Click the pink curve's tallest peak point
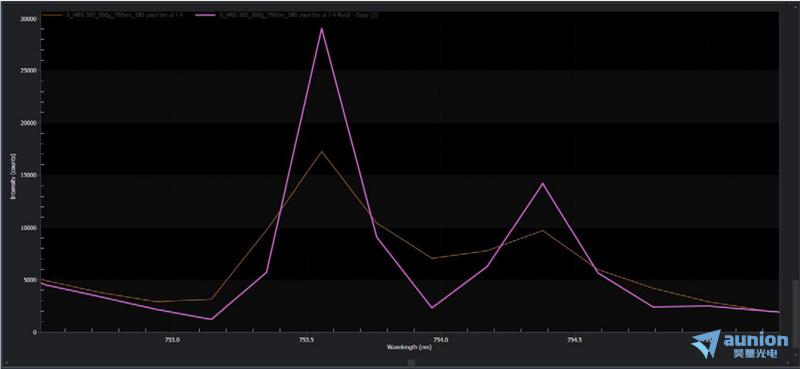 321,29
